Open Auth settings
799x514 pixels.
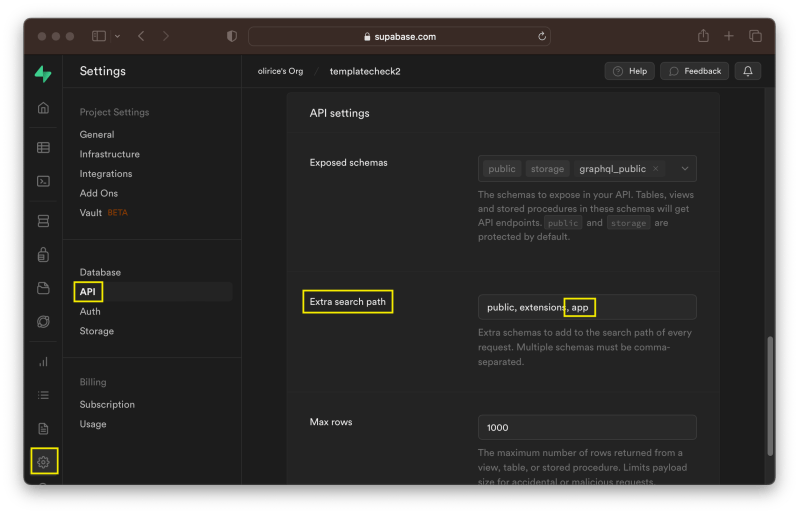pos(90,312)
